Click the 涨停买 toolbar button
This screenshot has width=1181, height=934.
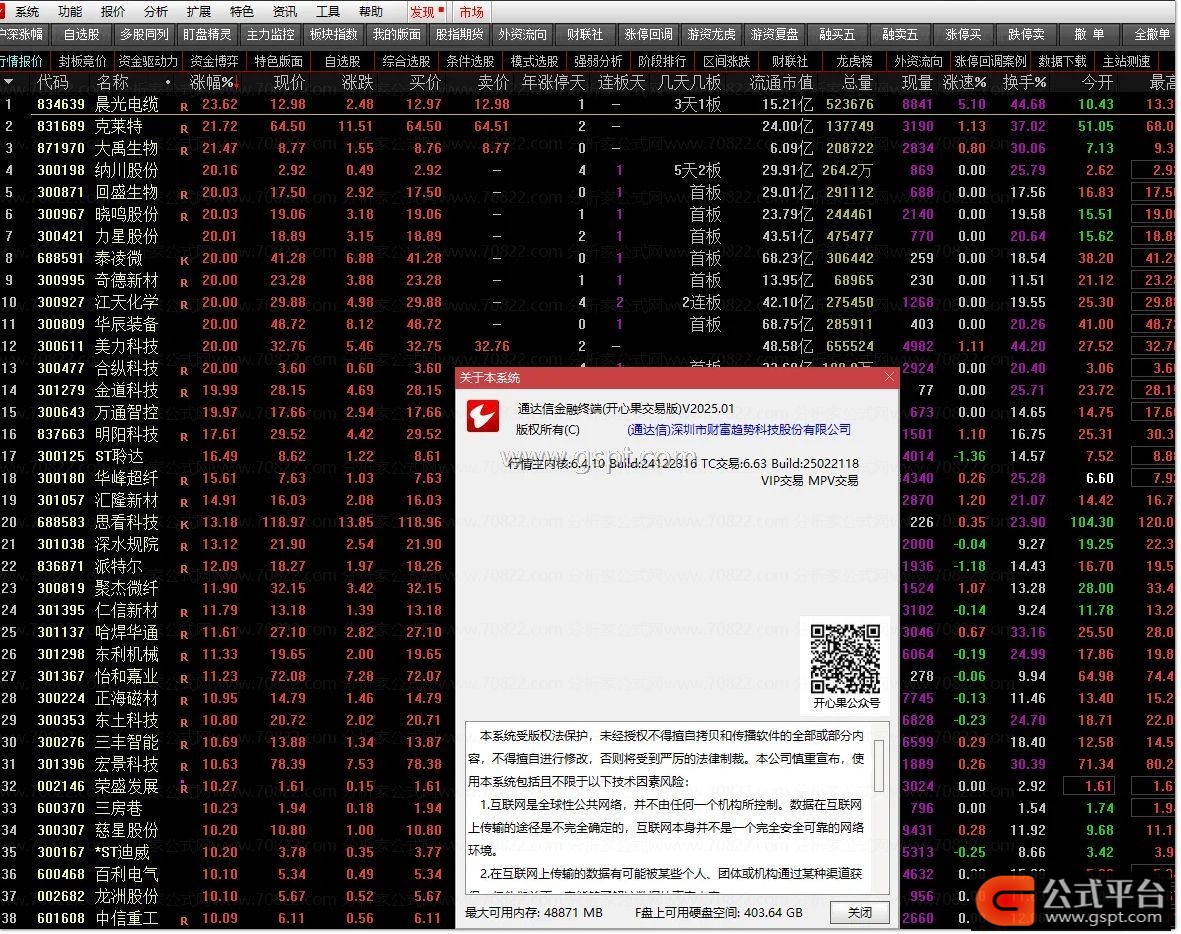963,34
